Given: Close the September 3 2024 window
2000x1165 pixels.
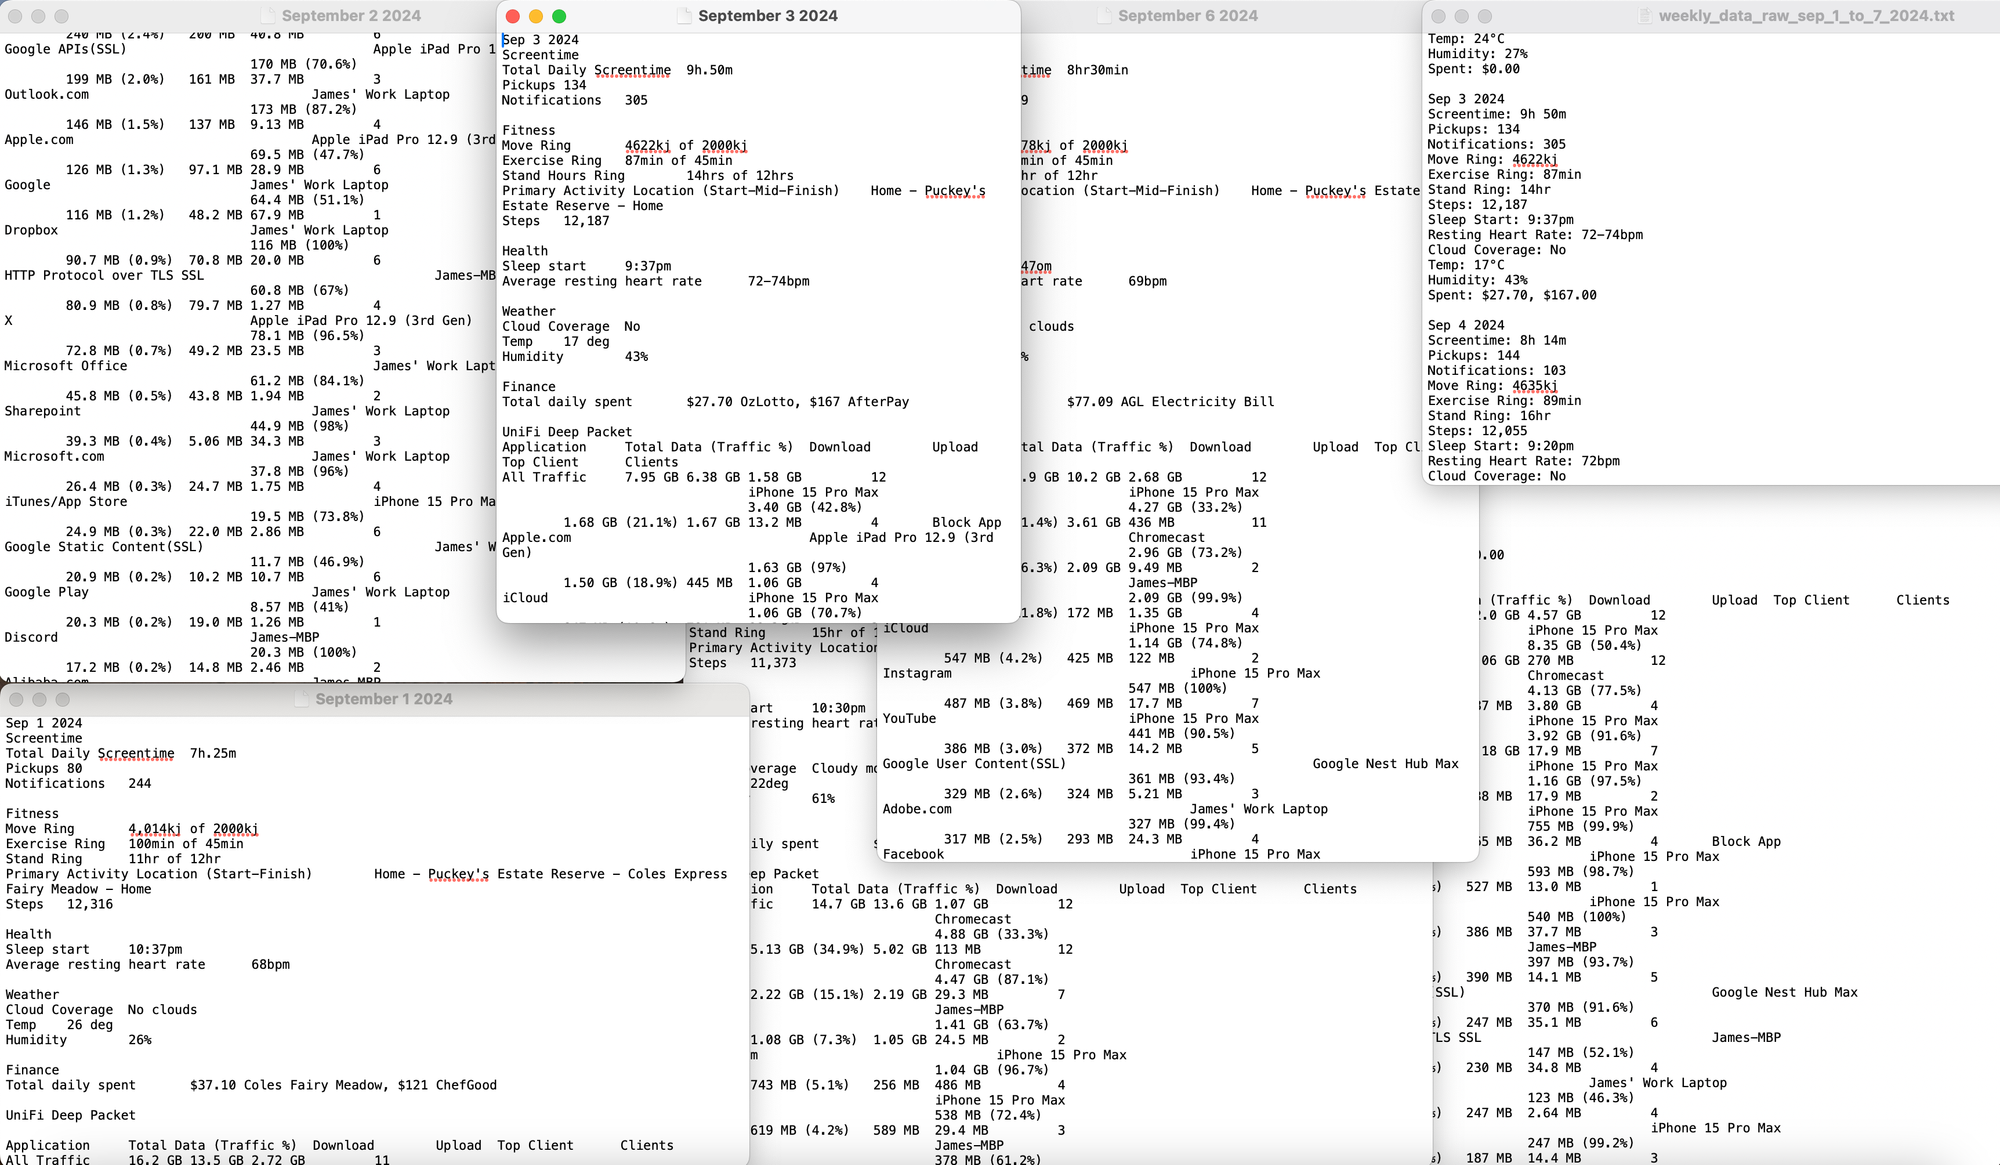Looking at the screenshot, I should coord(513,16).
